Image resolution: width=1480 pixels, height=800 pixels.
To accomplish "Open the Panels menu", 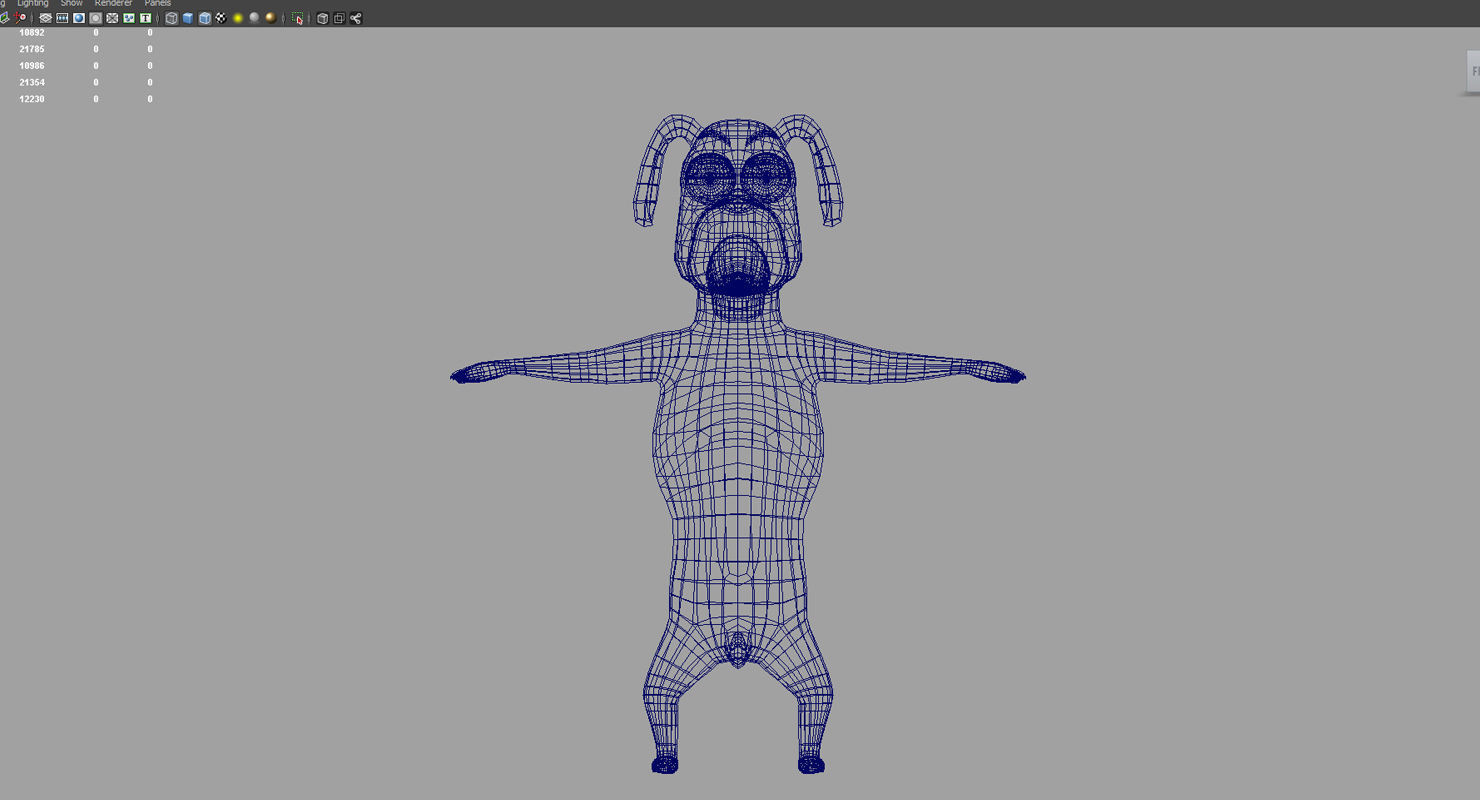I will (157, 4).
